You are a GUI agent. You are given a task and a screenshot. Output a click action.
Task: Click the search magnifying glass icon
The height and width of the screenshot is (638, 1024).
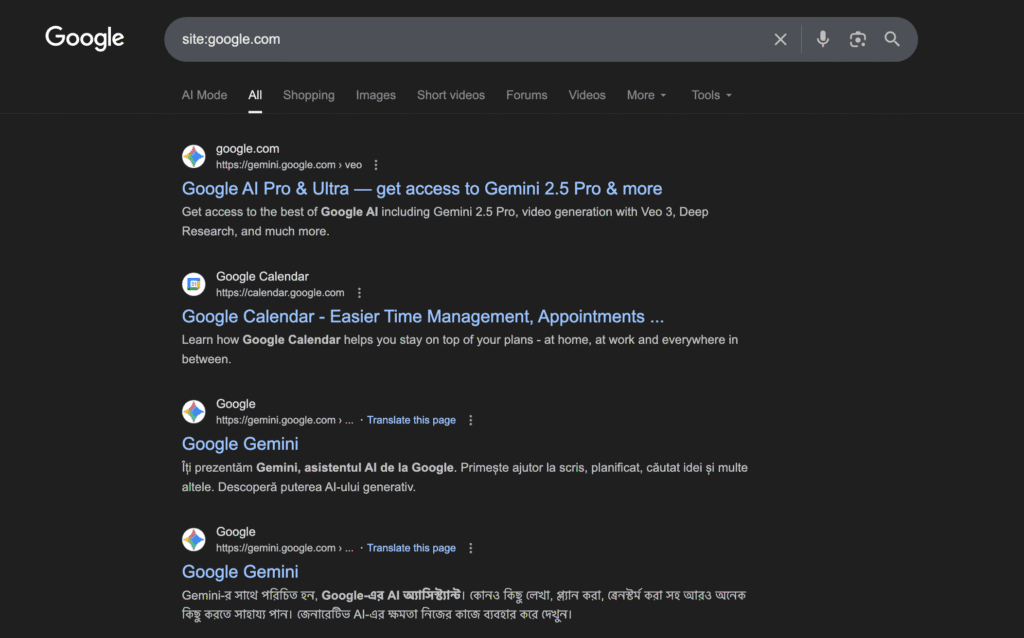[892, 39]
